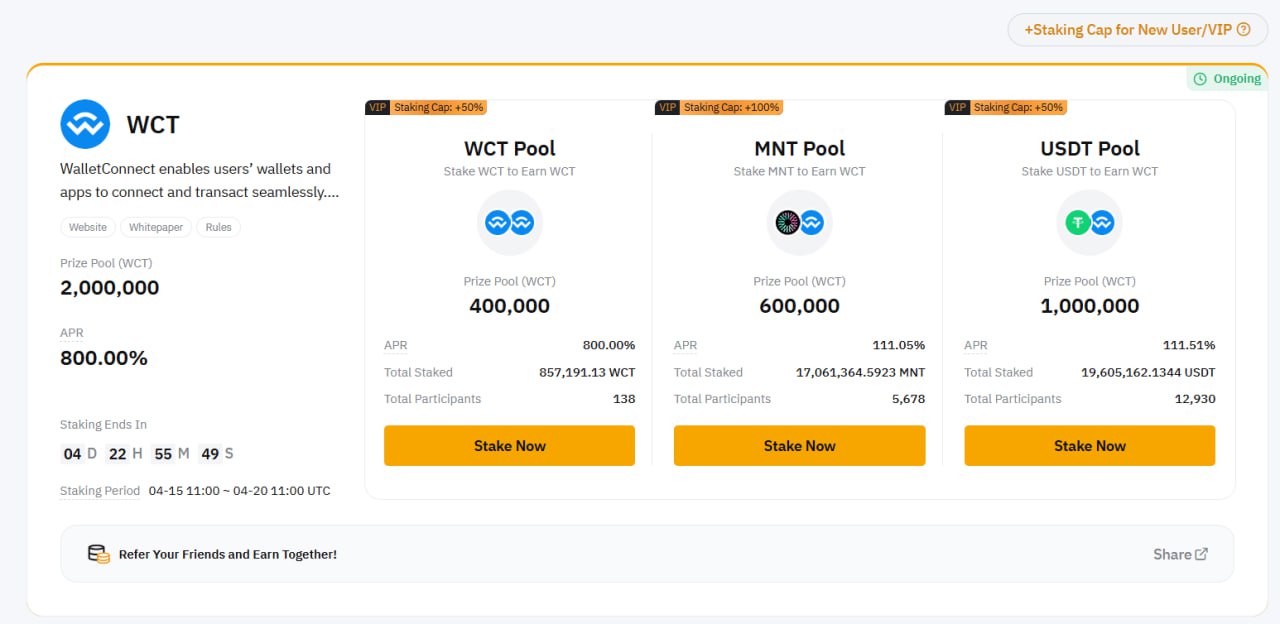Click the VIP Staking Cap +100% badge

(719, 107)
